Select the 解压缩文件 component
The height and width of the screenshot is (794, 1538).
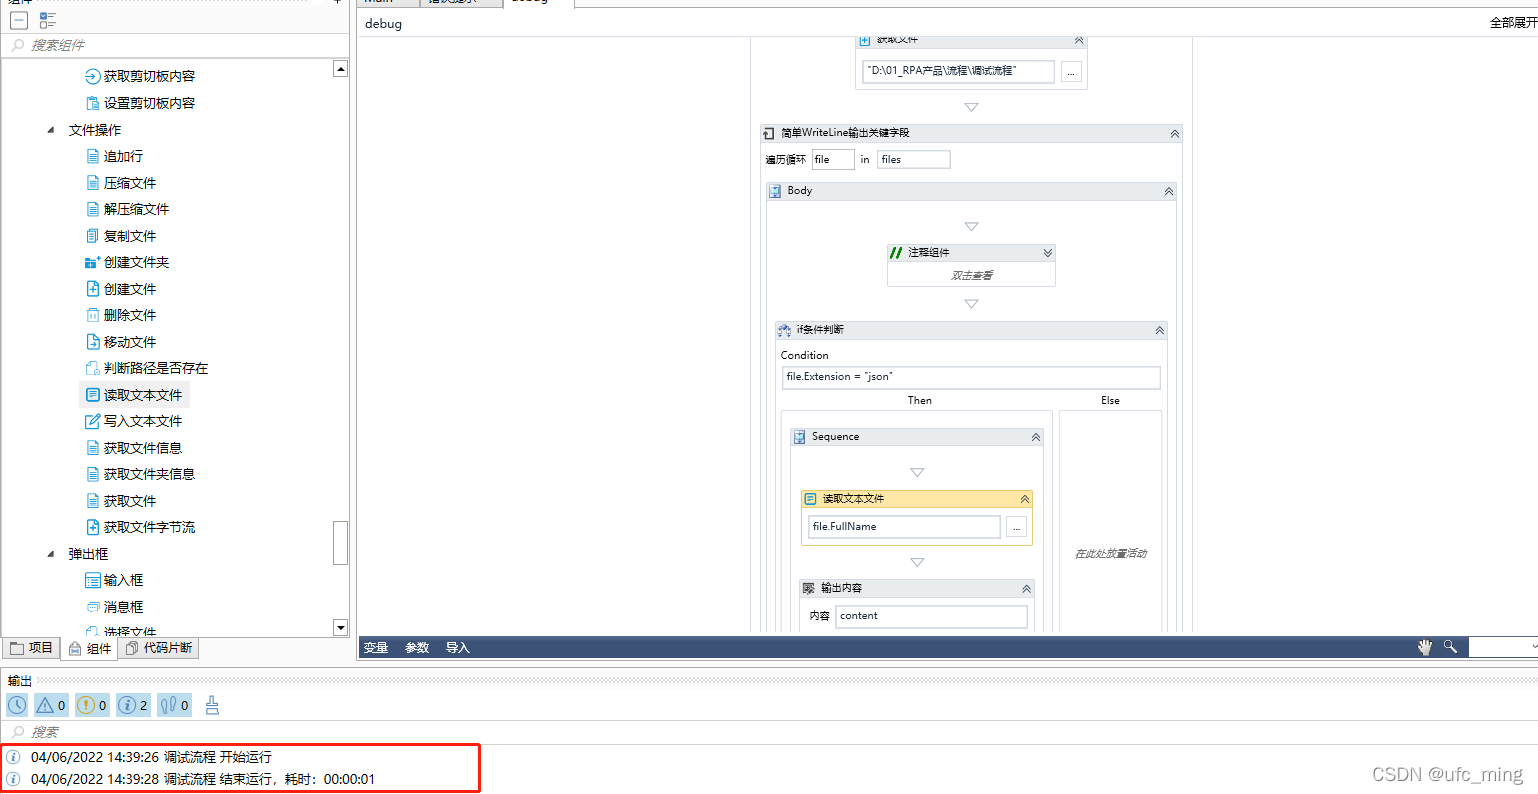tap(127, 209)
